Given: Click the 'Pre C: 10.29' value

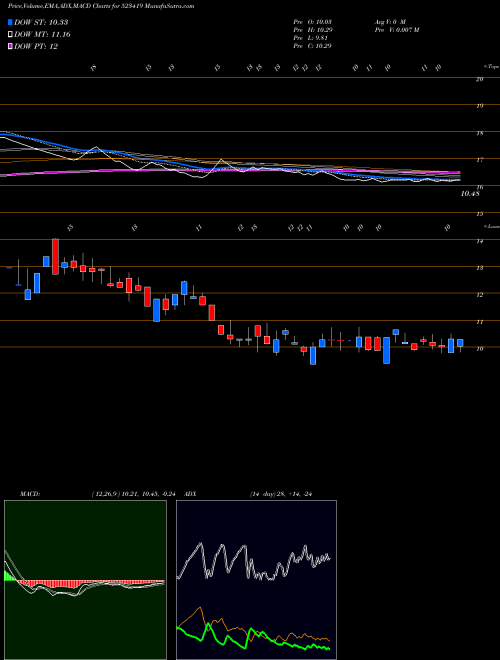Looking at the screenshot, I should [x=313, y=46].
